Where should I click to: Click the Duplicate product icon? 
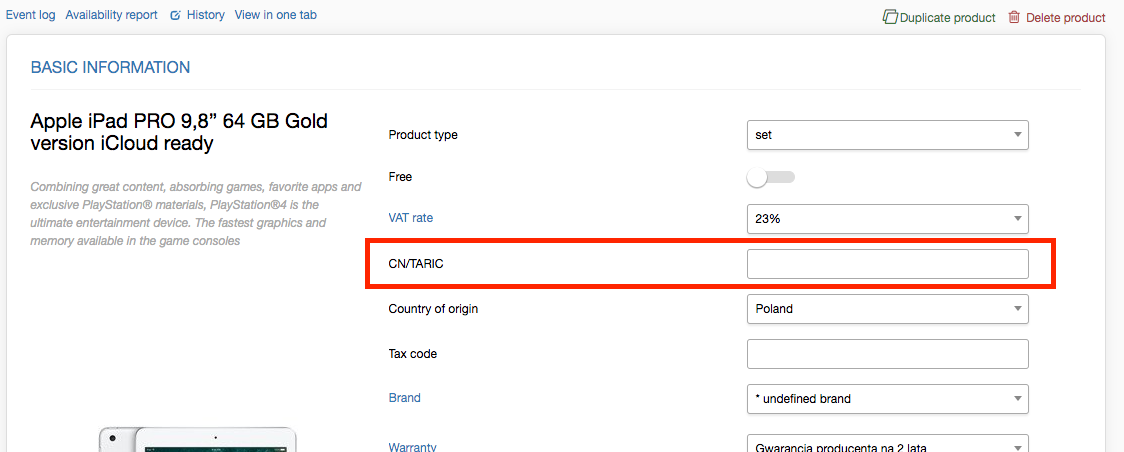tap(890, 17)
